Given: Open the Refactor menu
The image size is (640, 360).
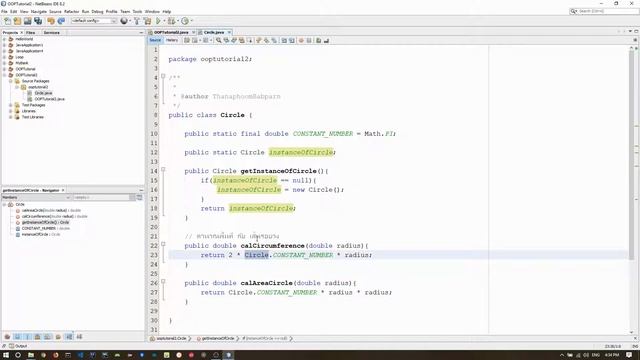Looking at the screenshot, I should (x=71, y=11).
